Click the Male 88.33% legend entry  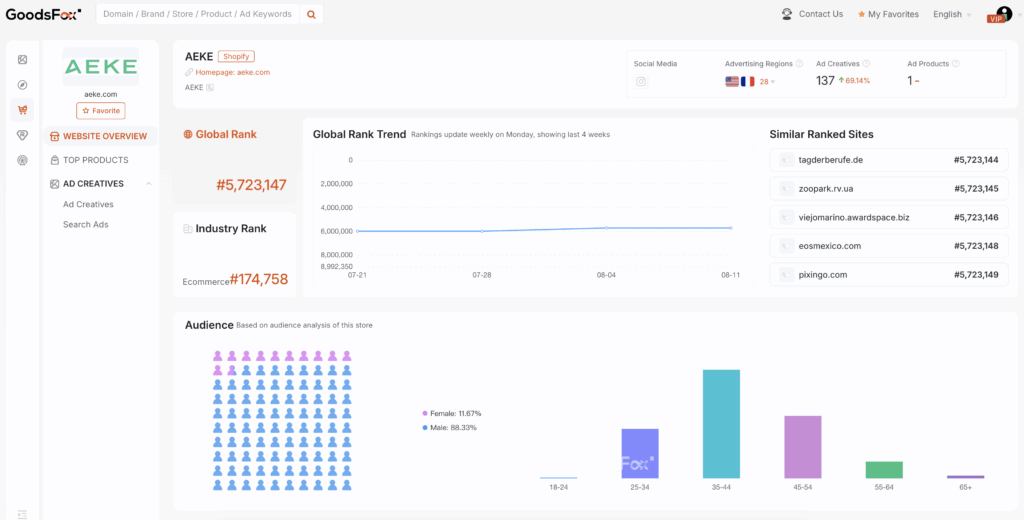click(x=449, y=428)
